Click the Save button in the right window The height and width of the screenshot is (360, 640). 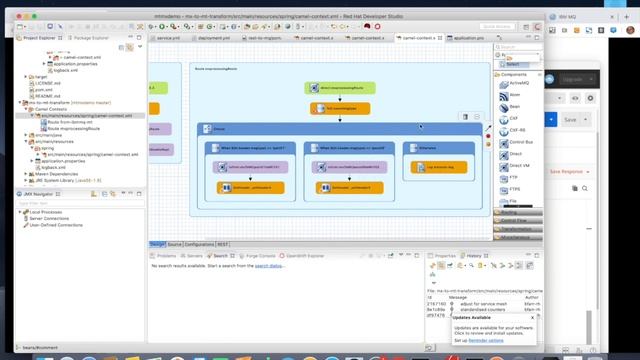(570, 120)
